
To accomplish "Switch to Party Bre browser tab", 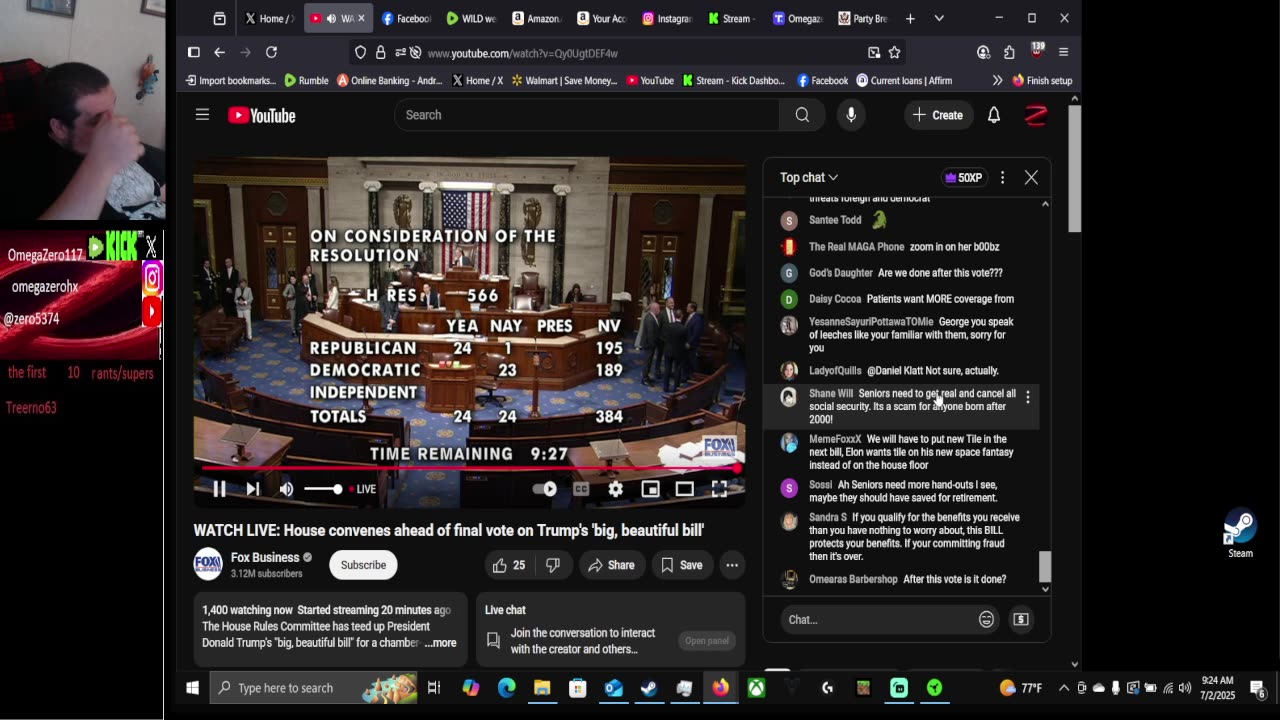I will [862, 18].
